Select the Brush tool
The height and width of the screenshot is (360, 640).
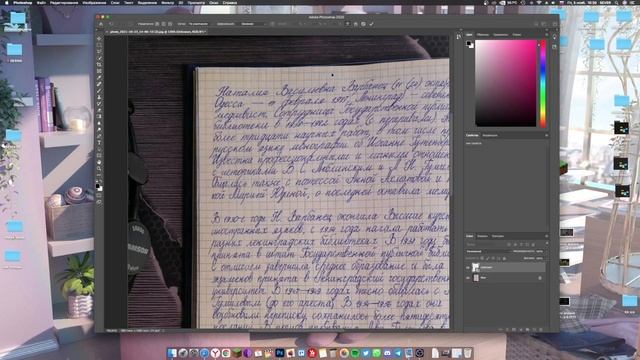click(x=99, y=91)
